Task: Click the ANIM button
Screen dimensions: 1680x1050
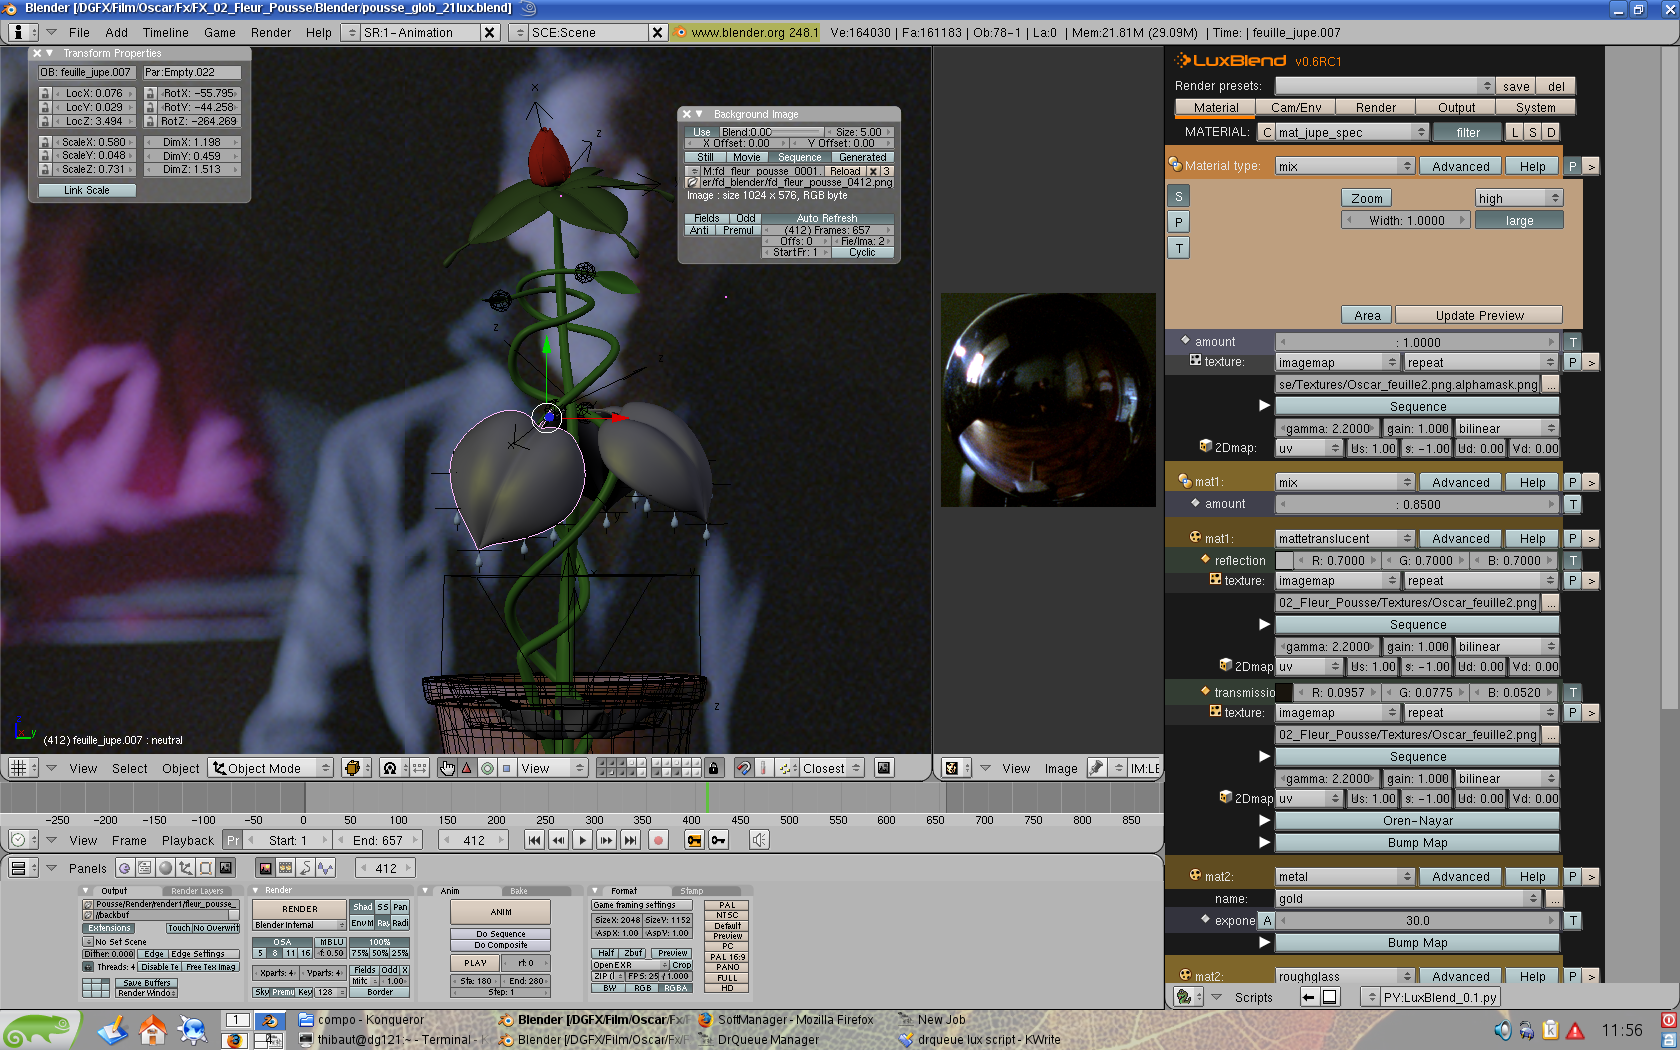Action: 500,912
